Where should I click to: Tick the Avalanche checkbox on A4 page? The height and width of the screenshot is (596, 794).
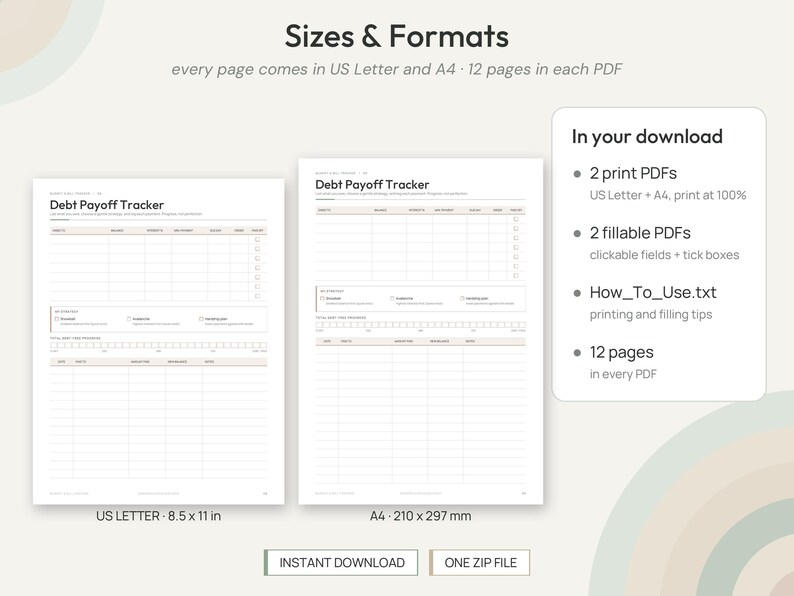pos(392,298)
